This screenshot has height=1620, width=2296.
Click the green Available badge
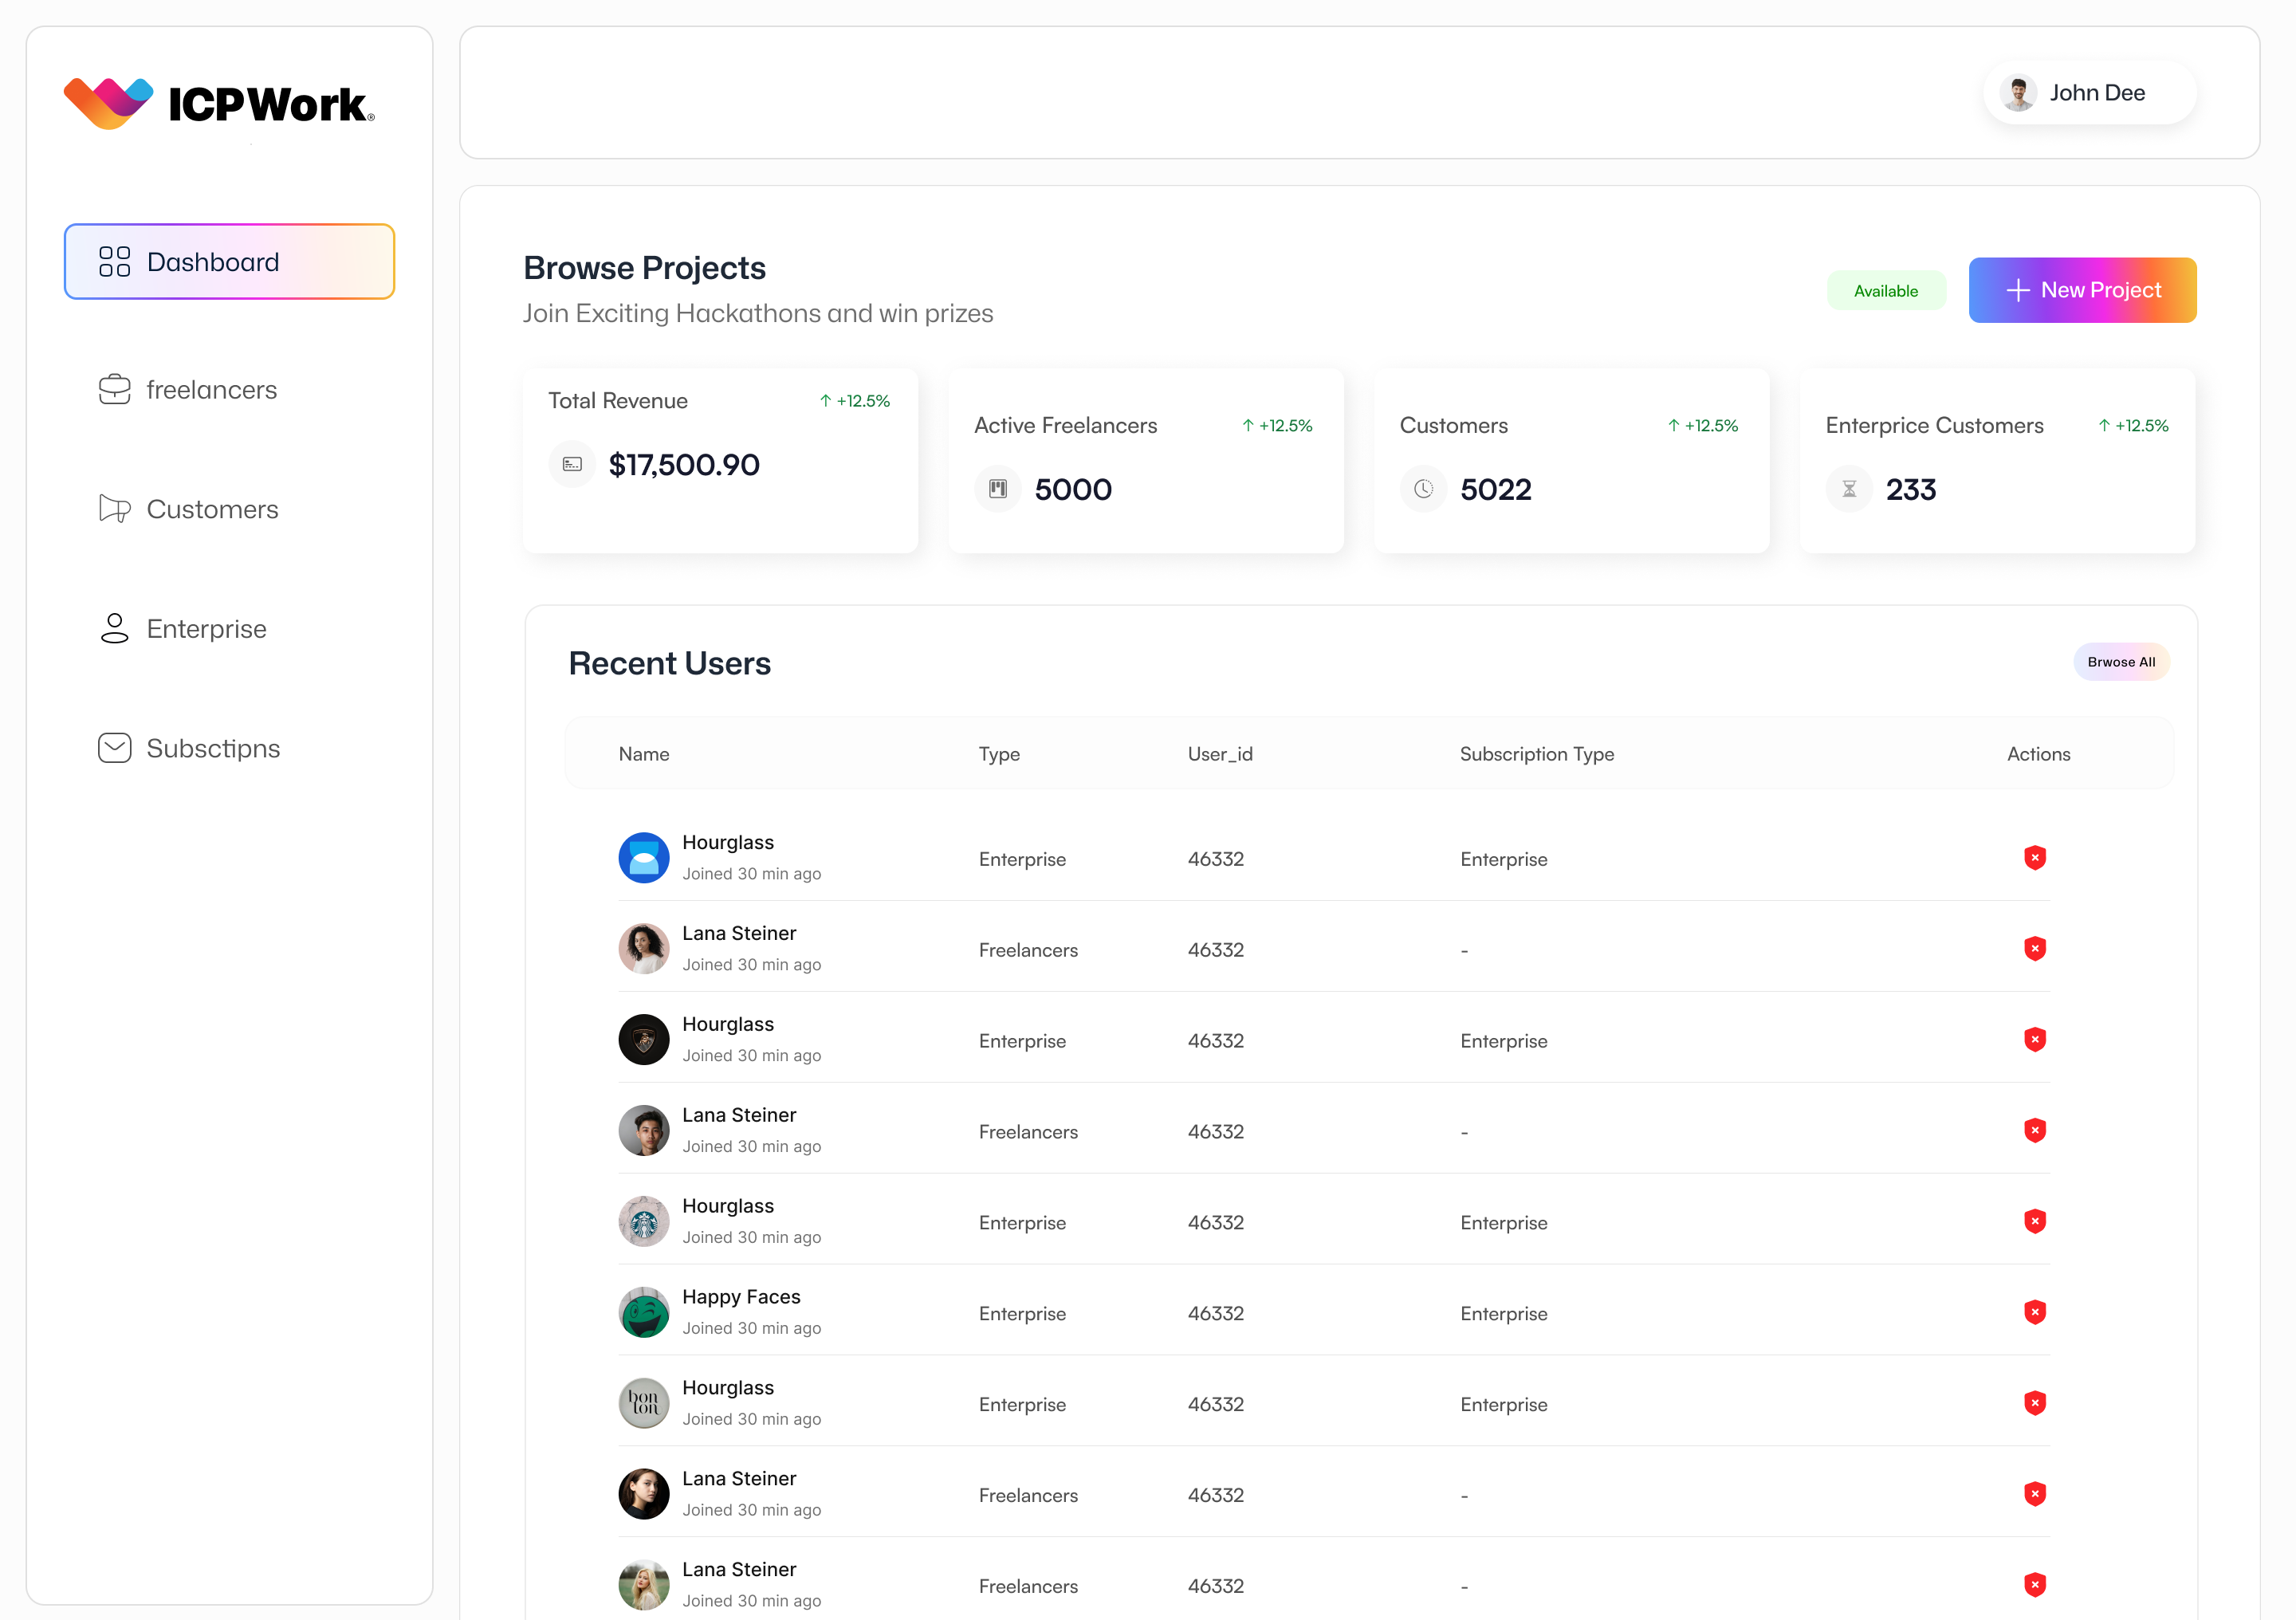click(1886, 290)
